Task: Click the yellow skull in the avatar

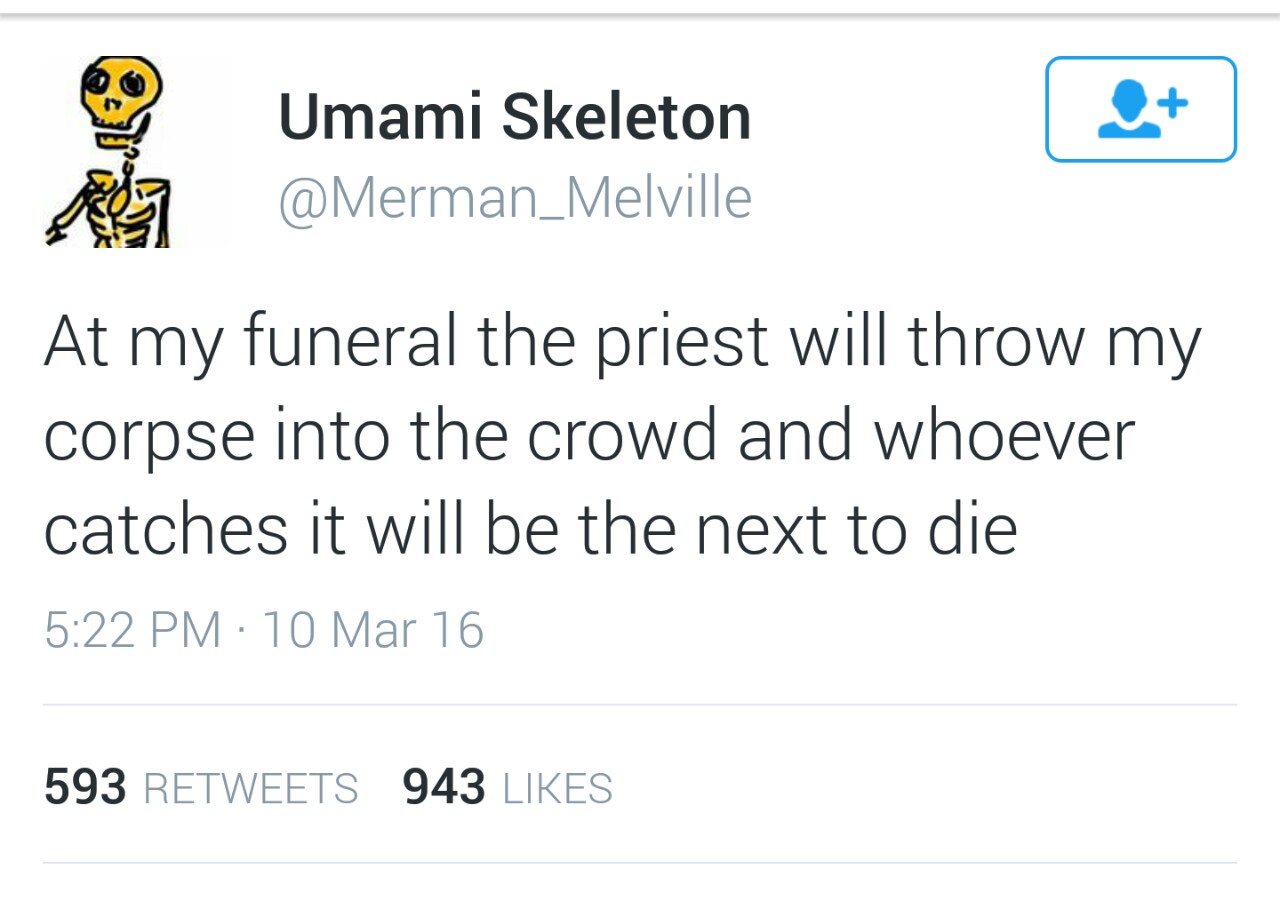Action: (122, 90)
